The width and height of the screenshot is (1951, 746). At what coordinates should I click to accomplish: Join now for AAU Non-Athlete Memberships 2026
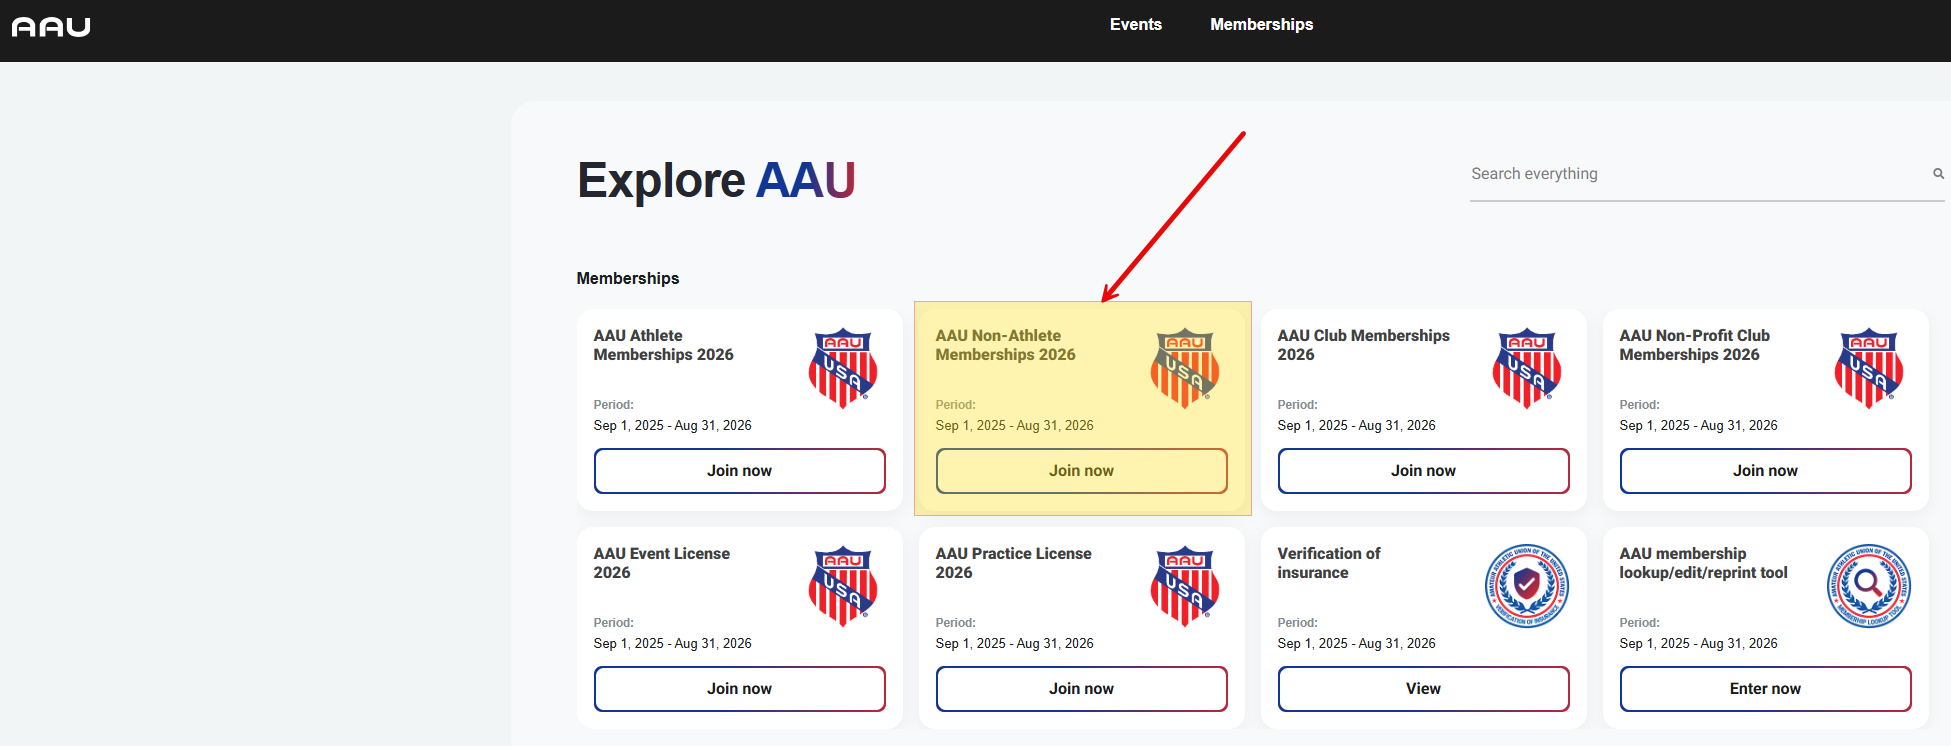click(1082, 471)
